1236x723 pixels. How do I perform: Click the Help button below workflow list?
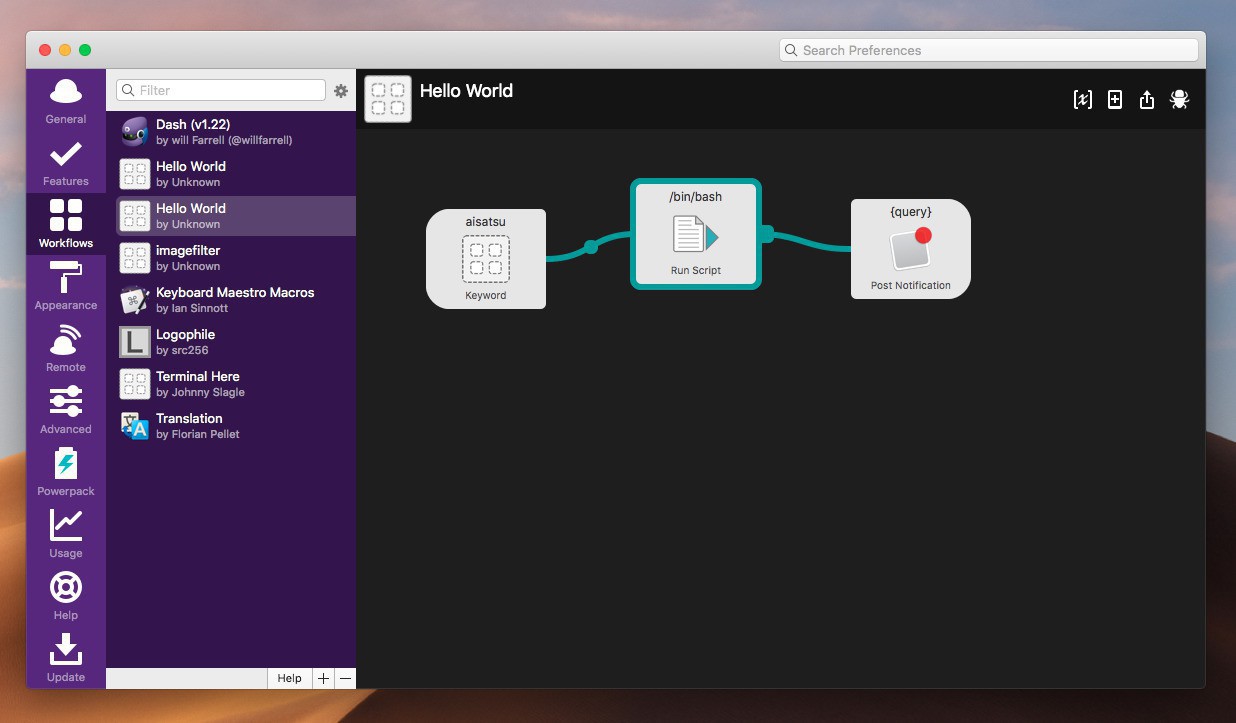289,678
